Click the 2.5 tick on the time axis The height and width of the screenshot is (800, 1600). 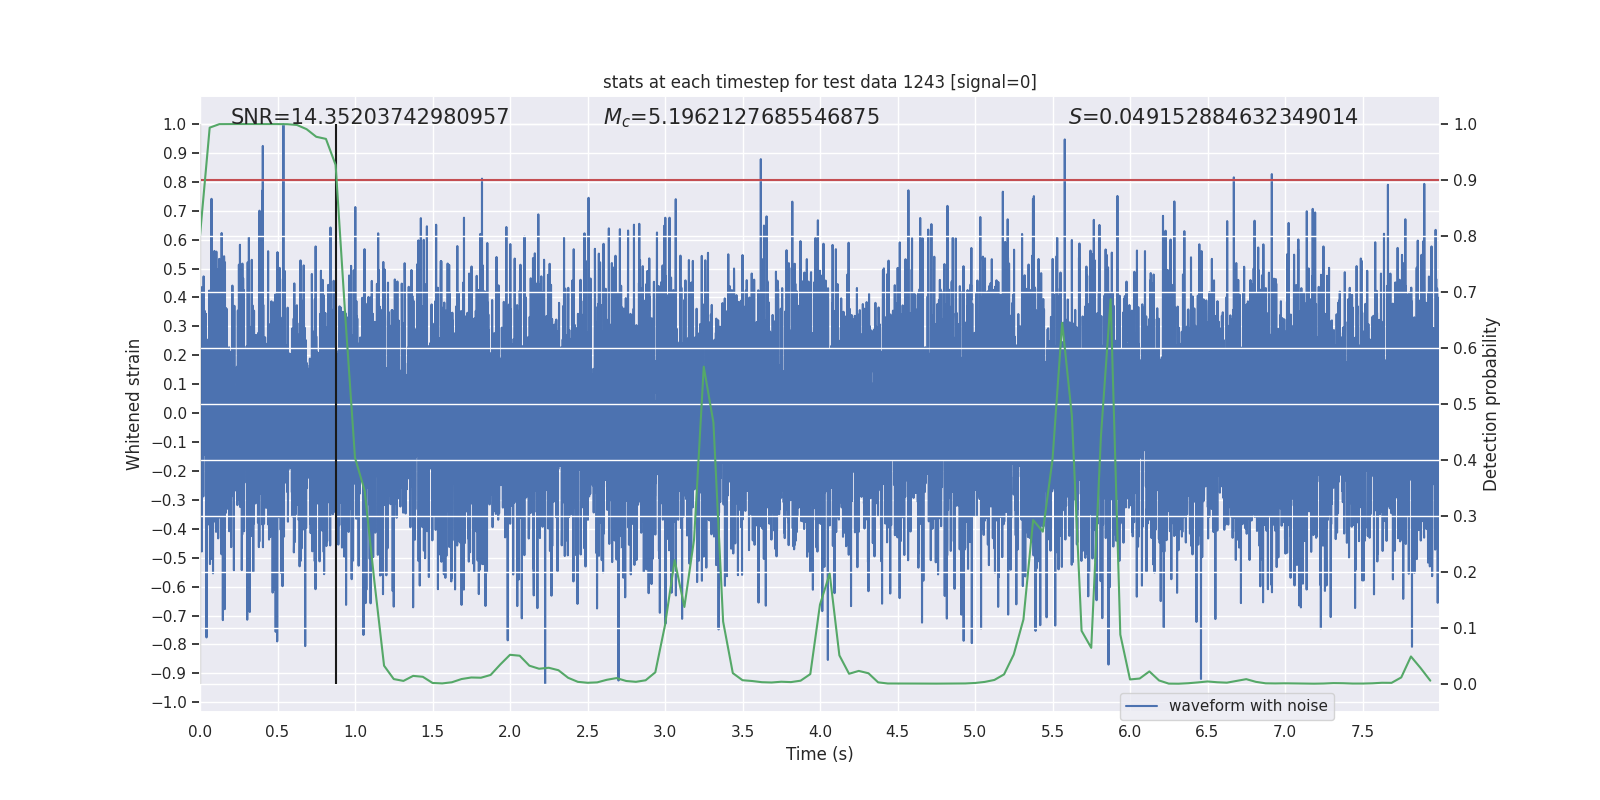[587, 731]
